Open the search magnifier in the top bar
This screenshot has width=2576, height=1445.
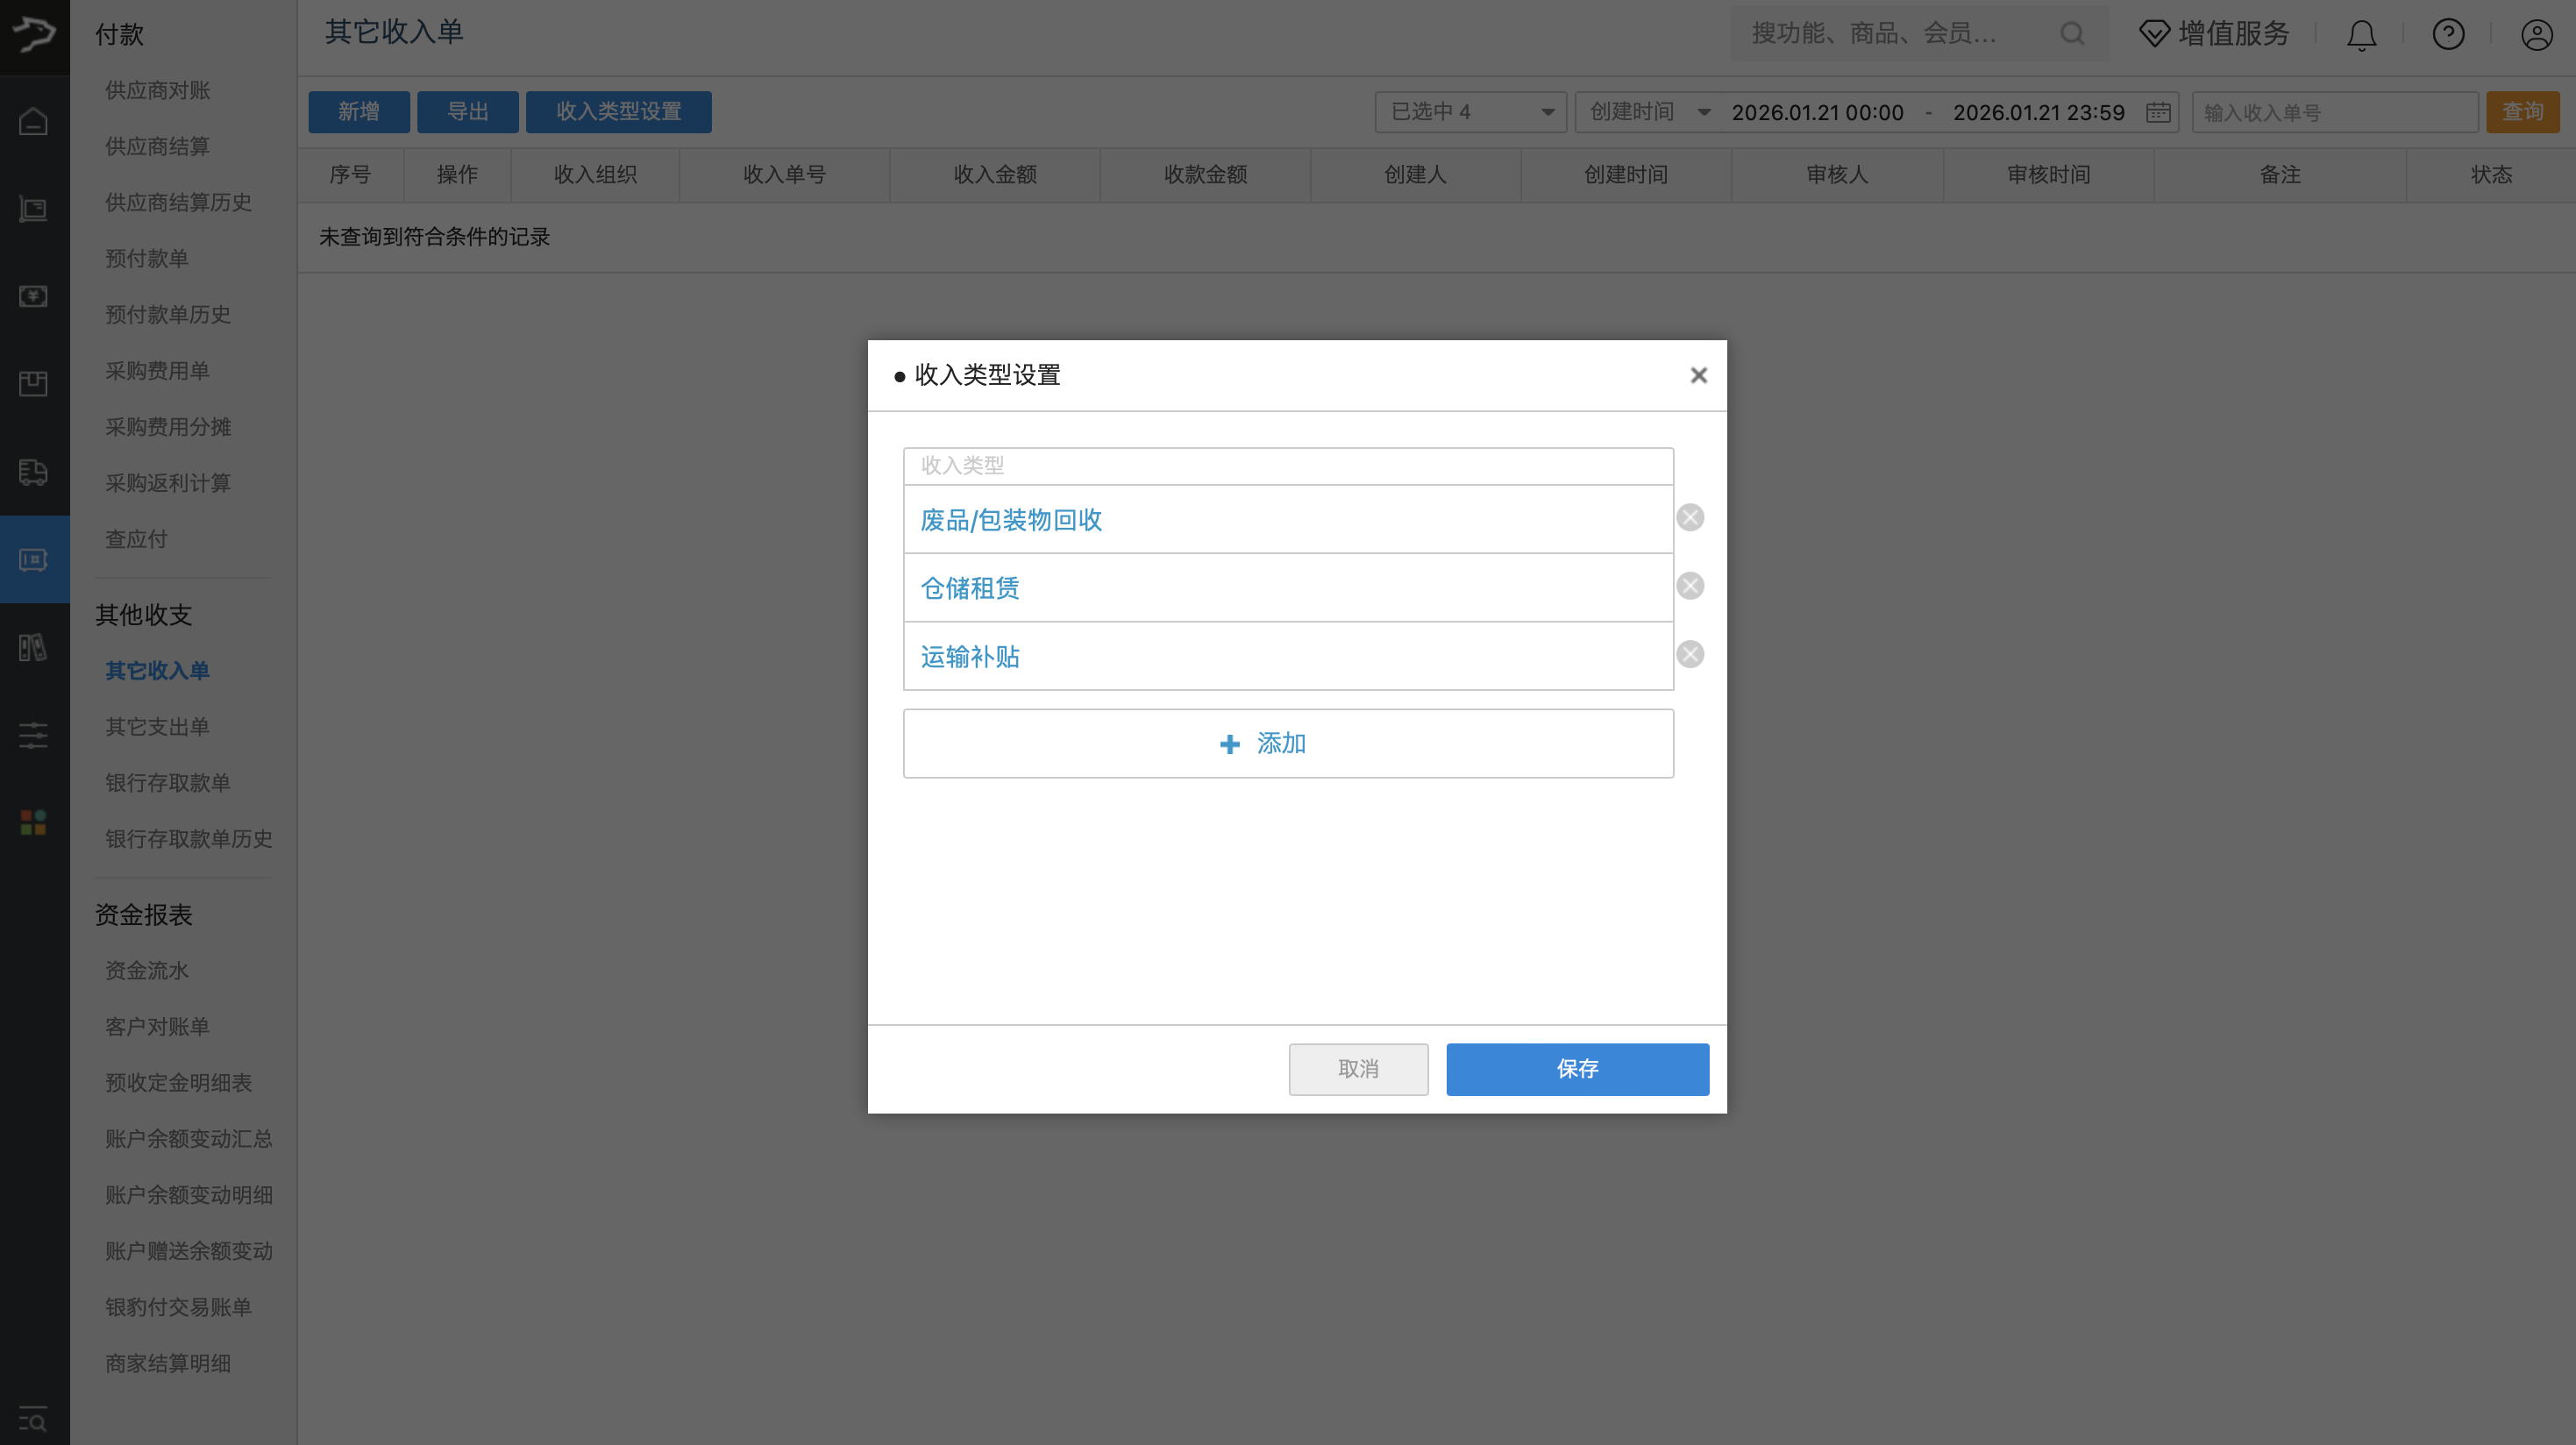2072,34
